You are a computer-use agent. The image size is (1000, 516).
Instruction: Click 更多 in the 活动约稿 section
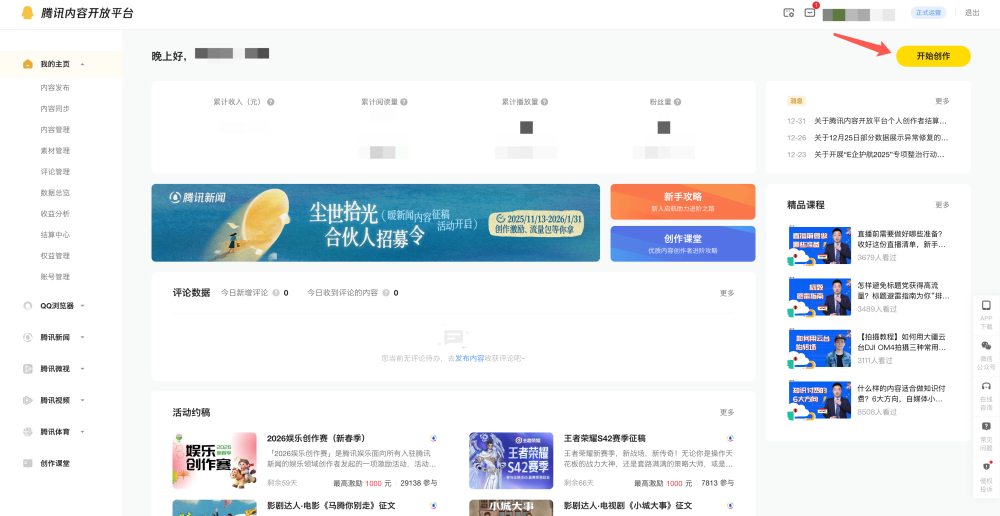[x=727, y=413]
